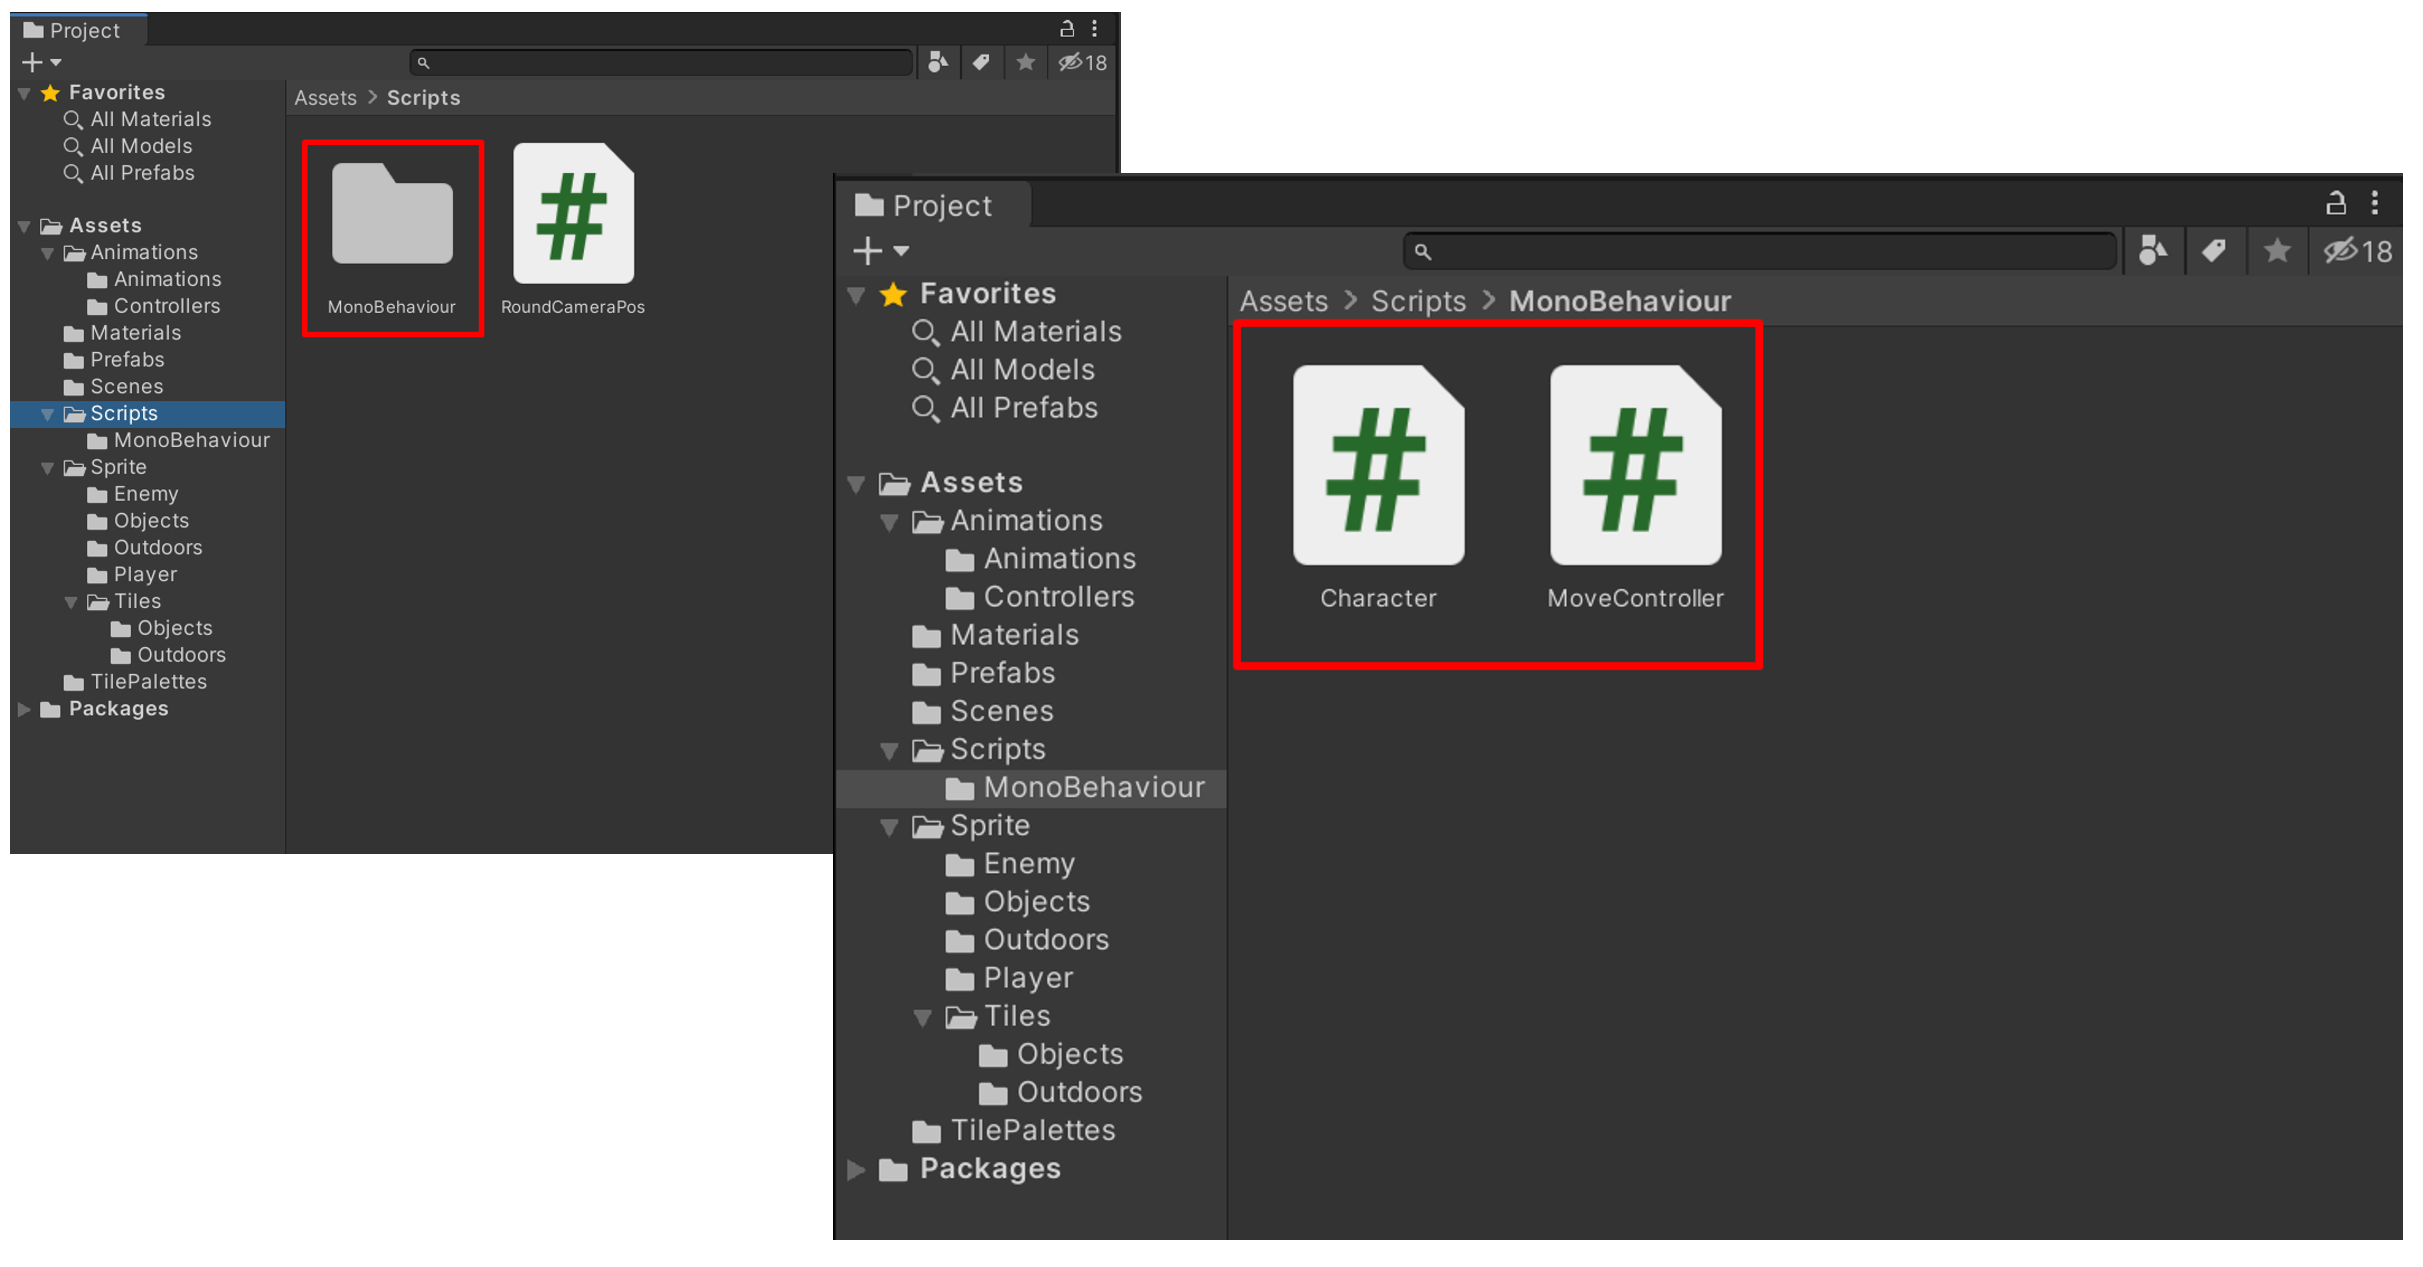Click Scripts in the MonoBehaviour breadcrumb path
2423x1267 pixels.
tap(1417, 301)
